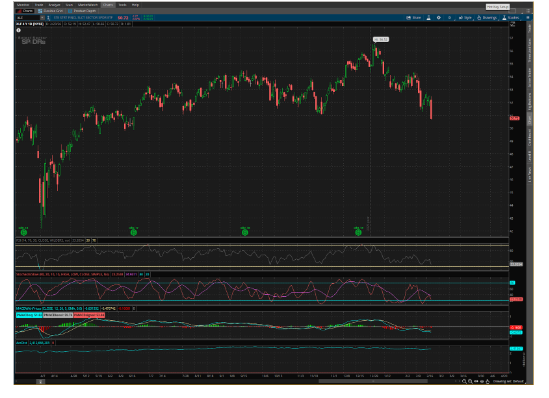Open the Style menu
The width and height of the screenshot is (549, 398).
tap(465, 18)
